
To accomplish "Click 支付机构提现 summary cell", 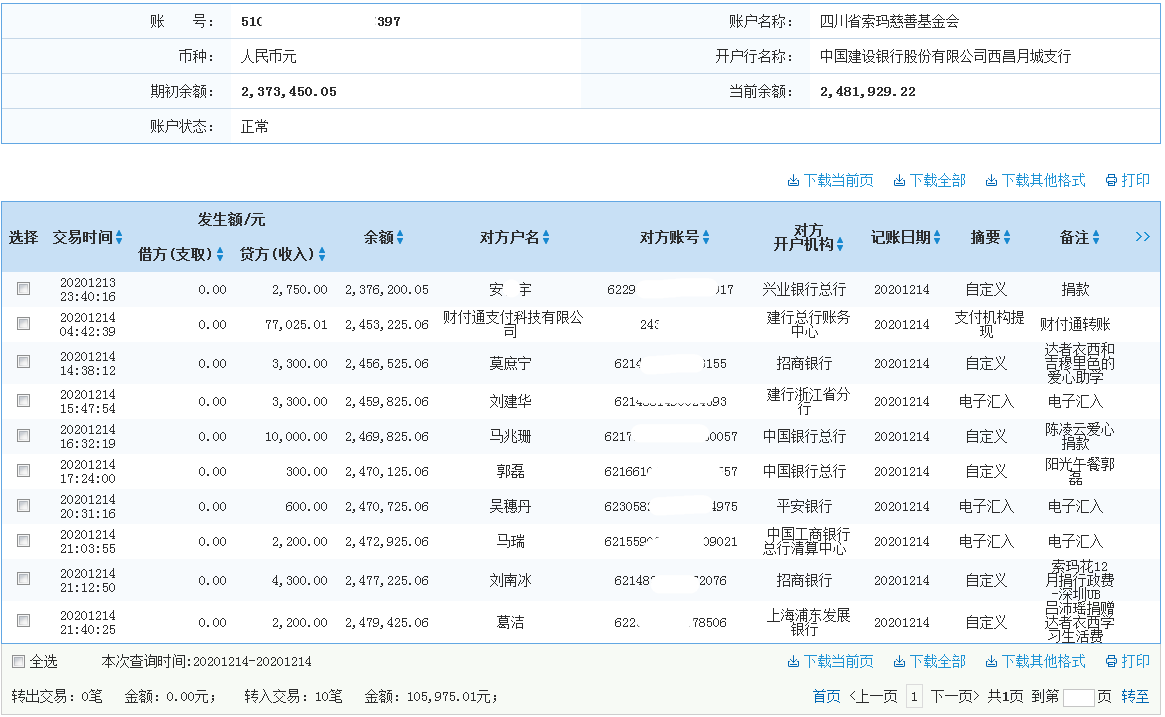I will (989, 325).
